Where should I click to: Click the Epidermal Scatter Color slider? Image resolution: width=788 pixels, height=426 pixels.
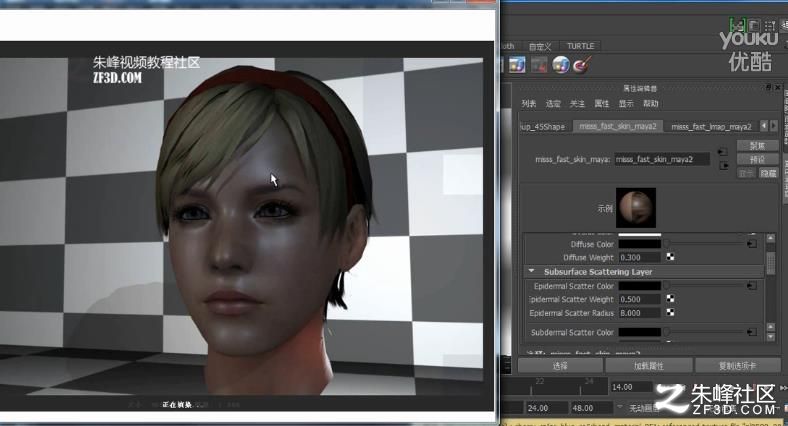[705, 285]
